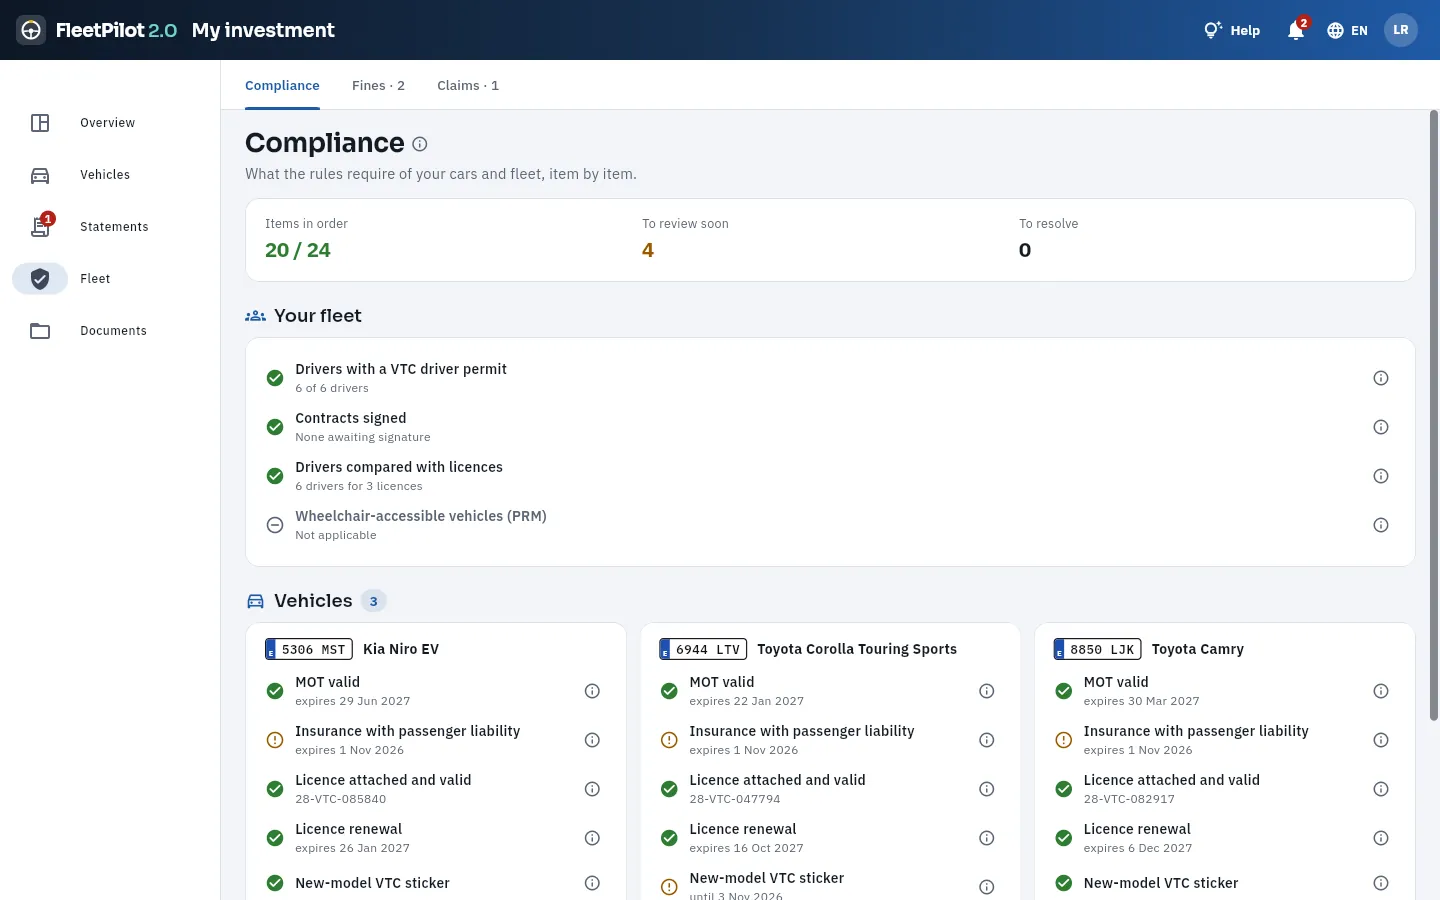Show info for Corolla licence attached and valid
1440x900 pixels.
tap(987, 789)
